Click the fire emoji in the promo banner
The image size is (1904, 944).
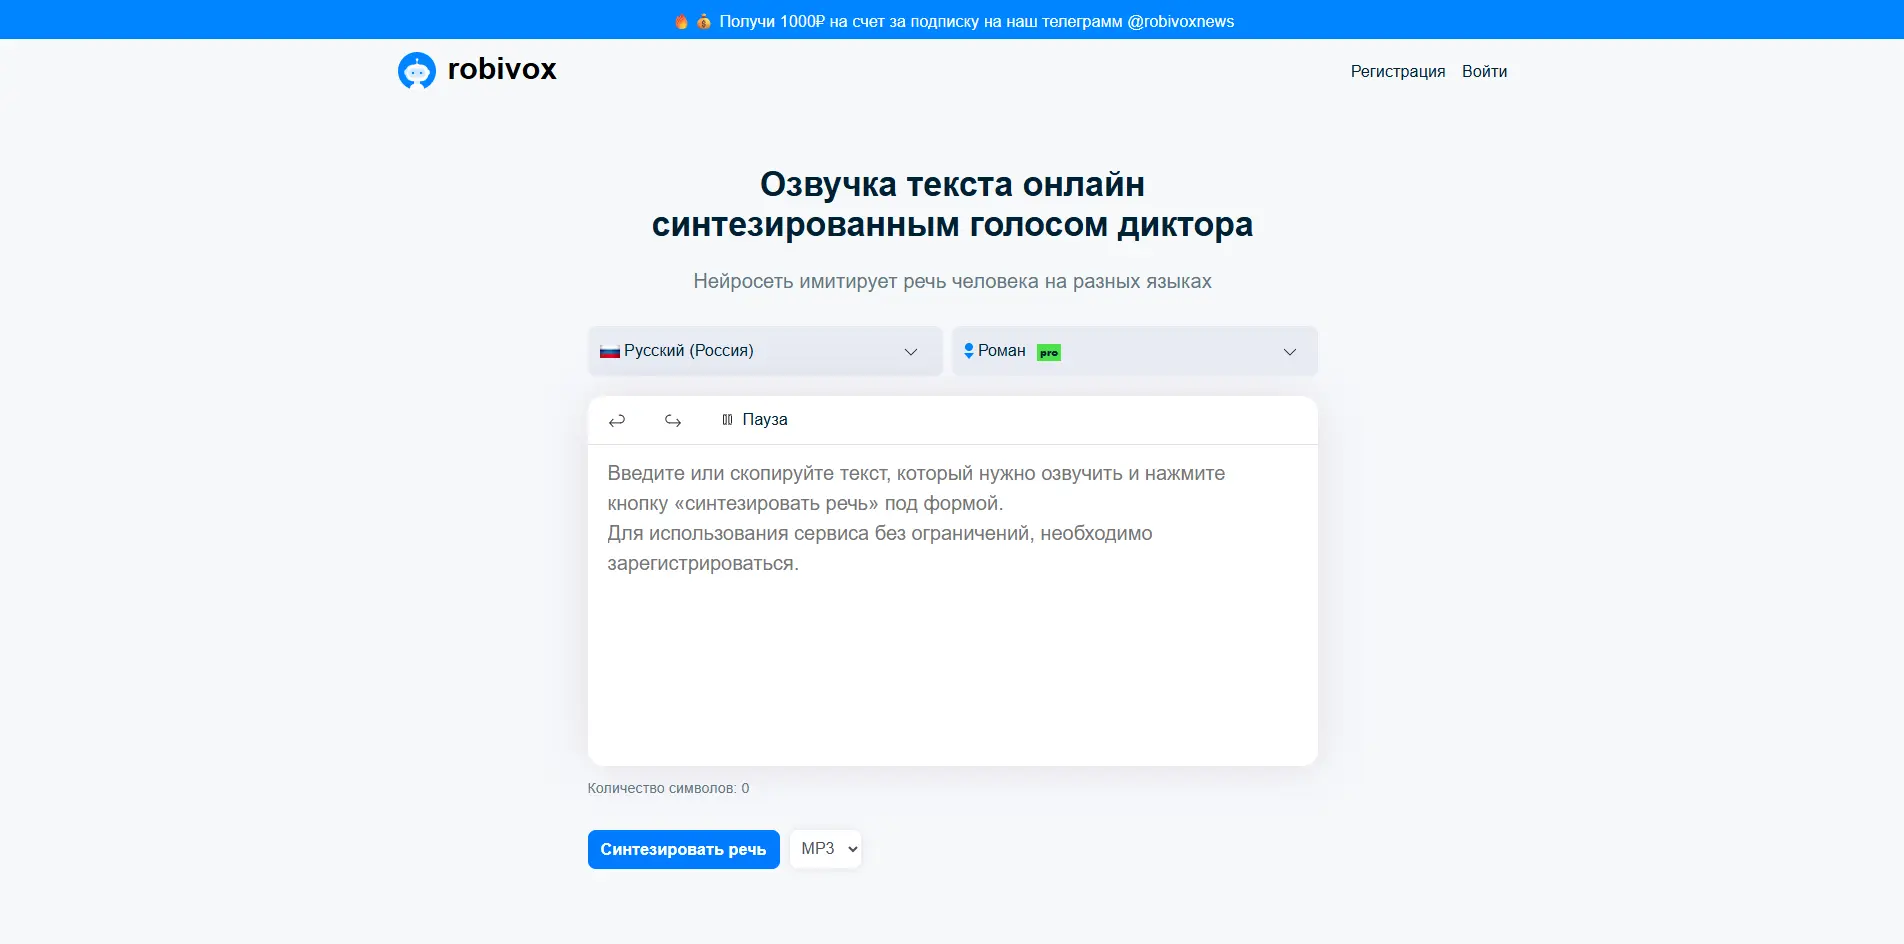click(x=681, y=20)
